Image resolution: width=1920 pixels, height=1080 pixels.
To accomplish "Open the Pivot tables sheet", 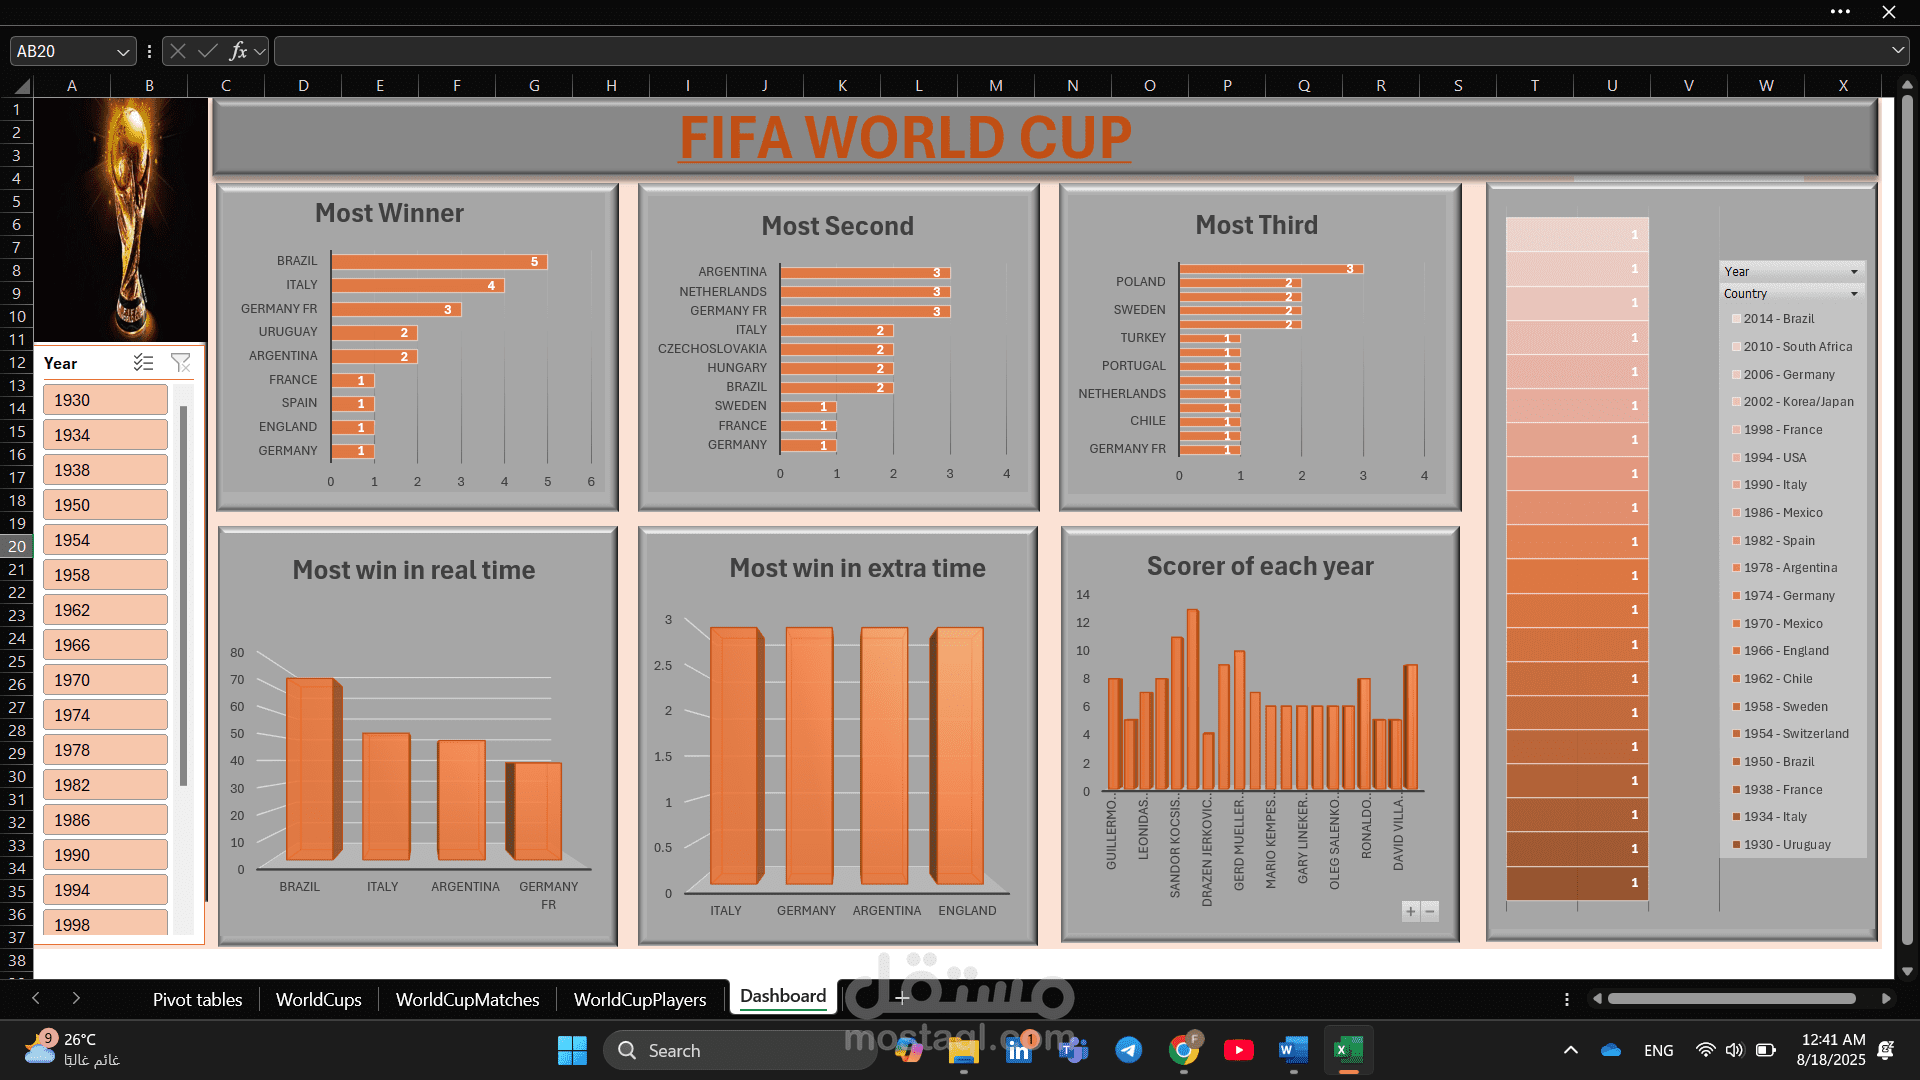I will click(x=197, y=999).
